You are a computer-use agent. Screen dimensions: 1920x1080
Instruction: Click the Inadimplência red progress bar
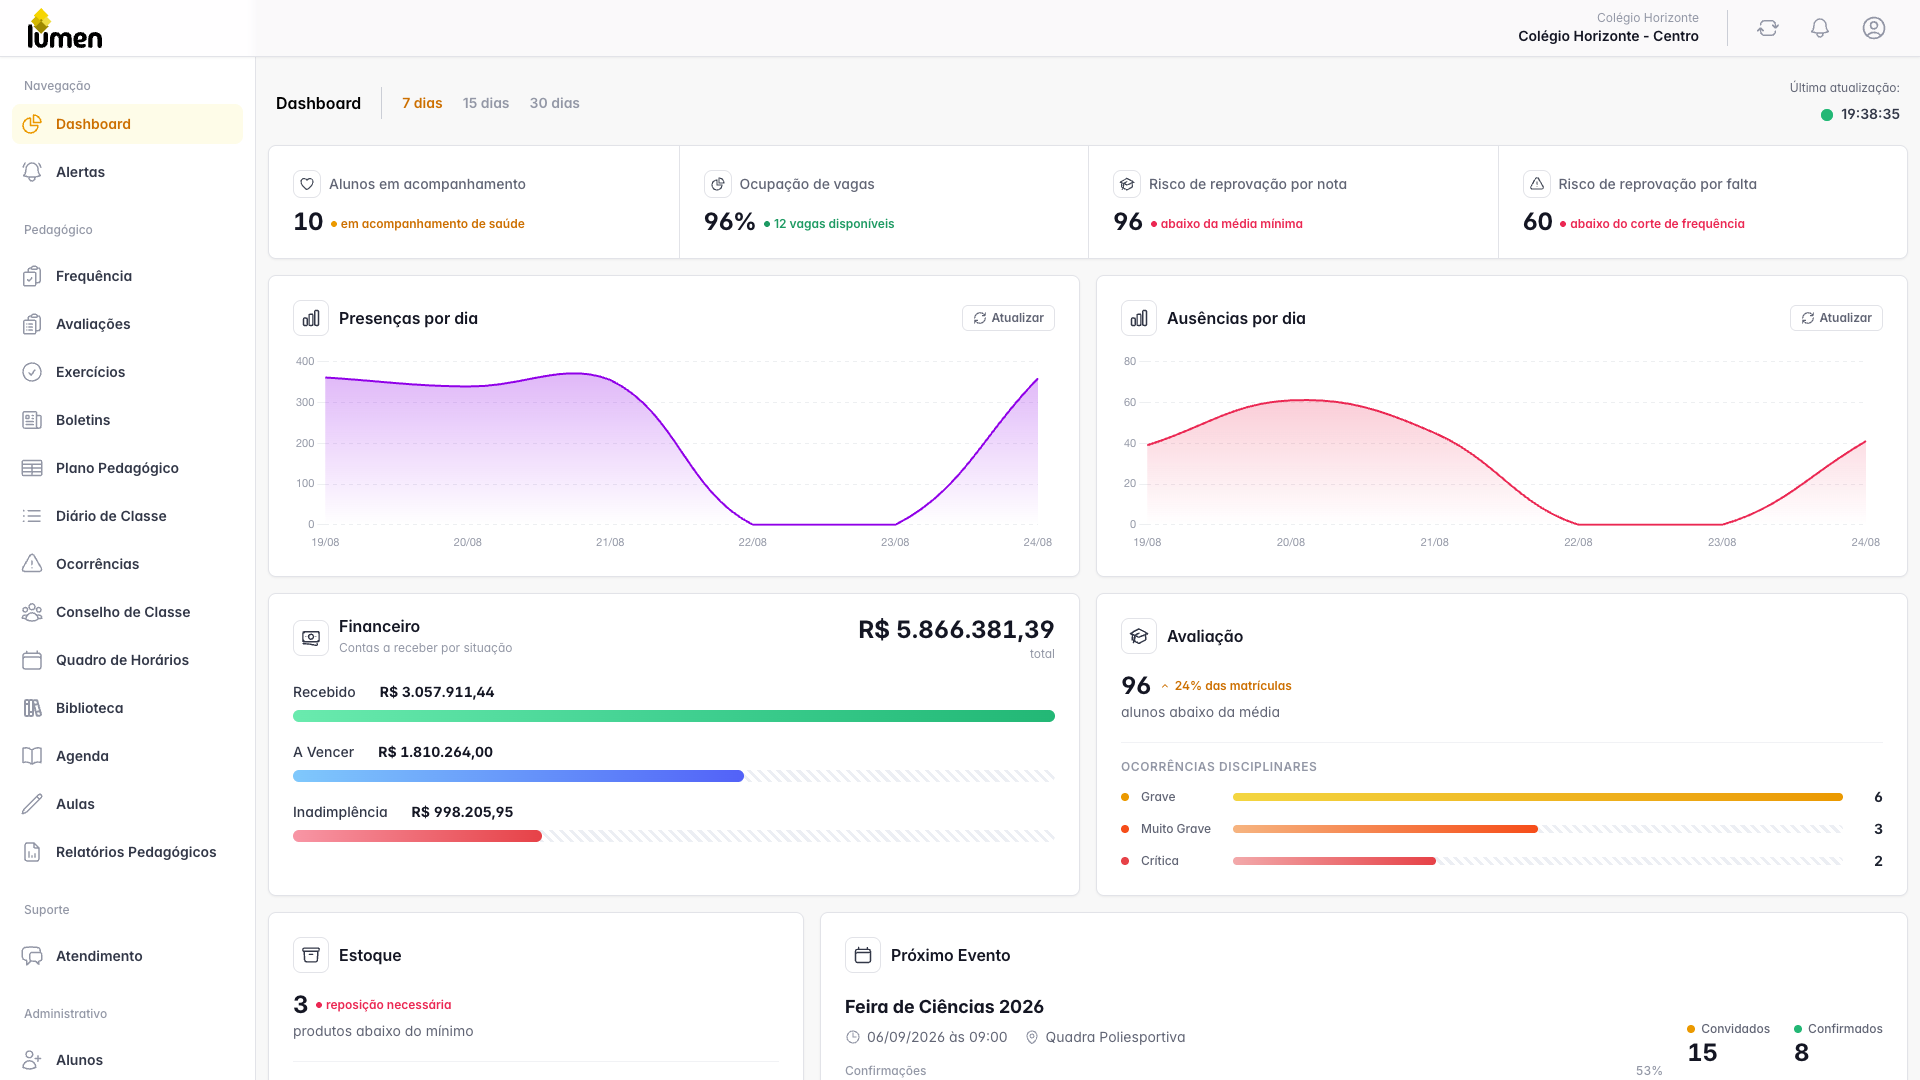tap(417, 836)
